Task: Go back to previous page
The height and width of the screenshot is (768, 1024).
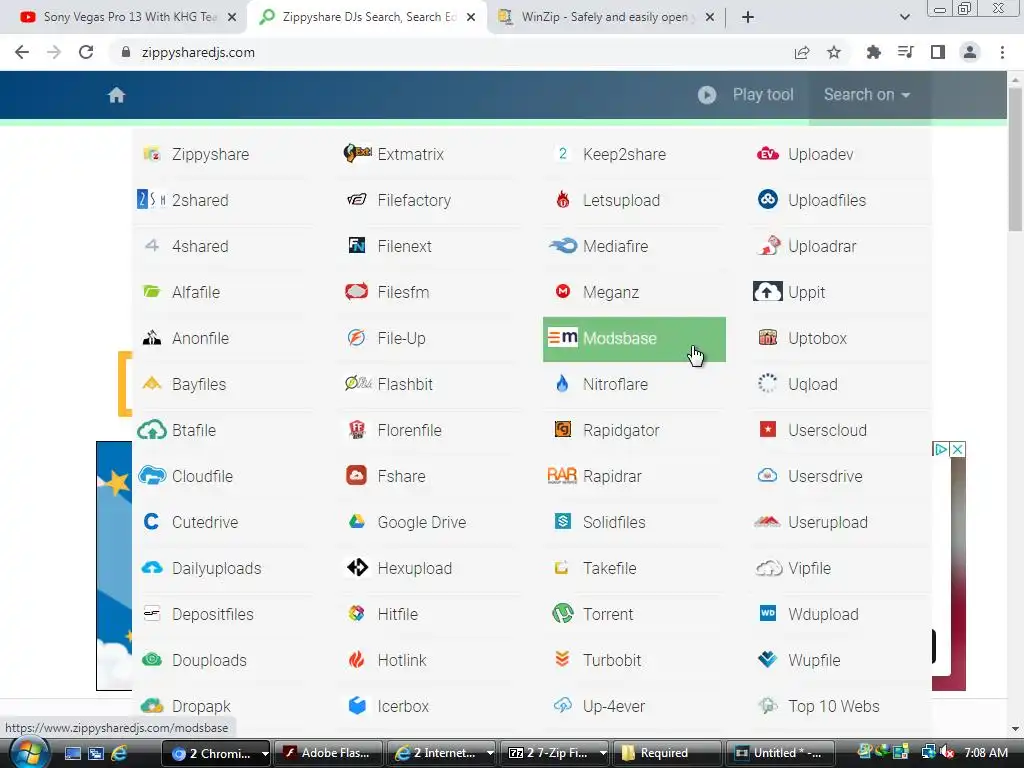Action: pos(22,52)
